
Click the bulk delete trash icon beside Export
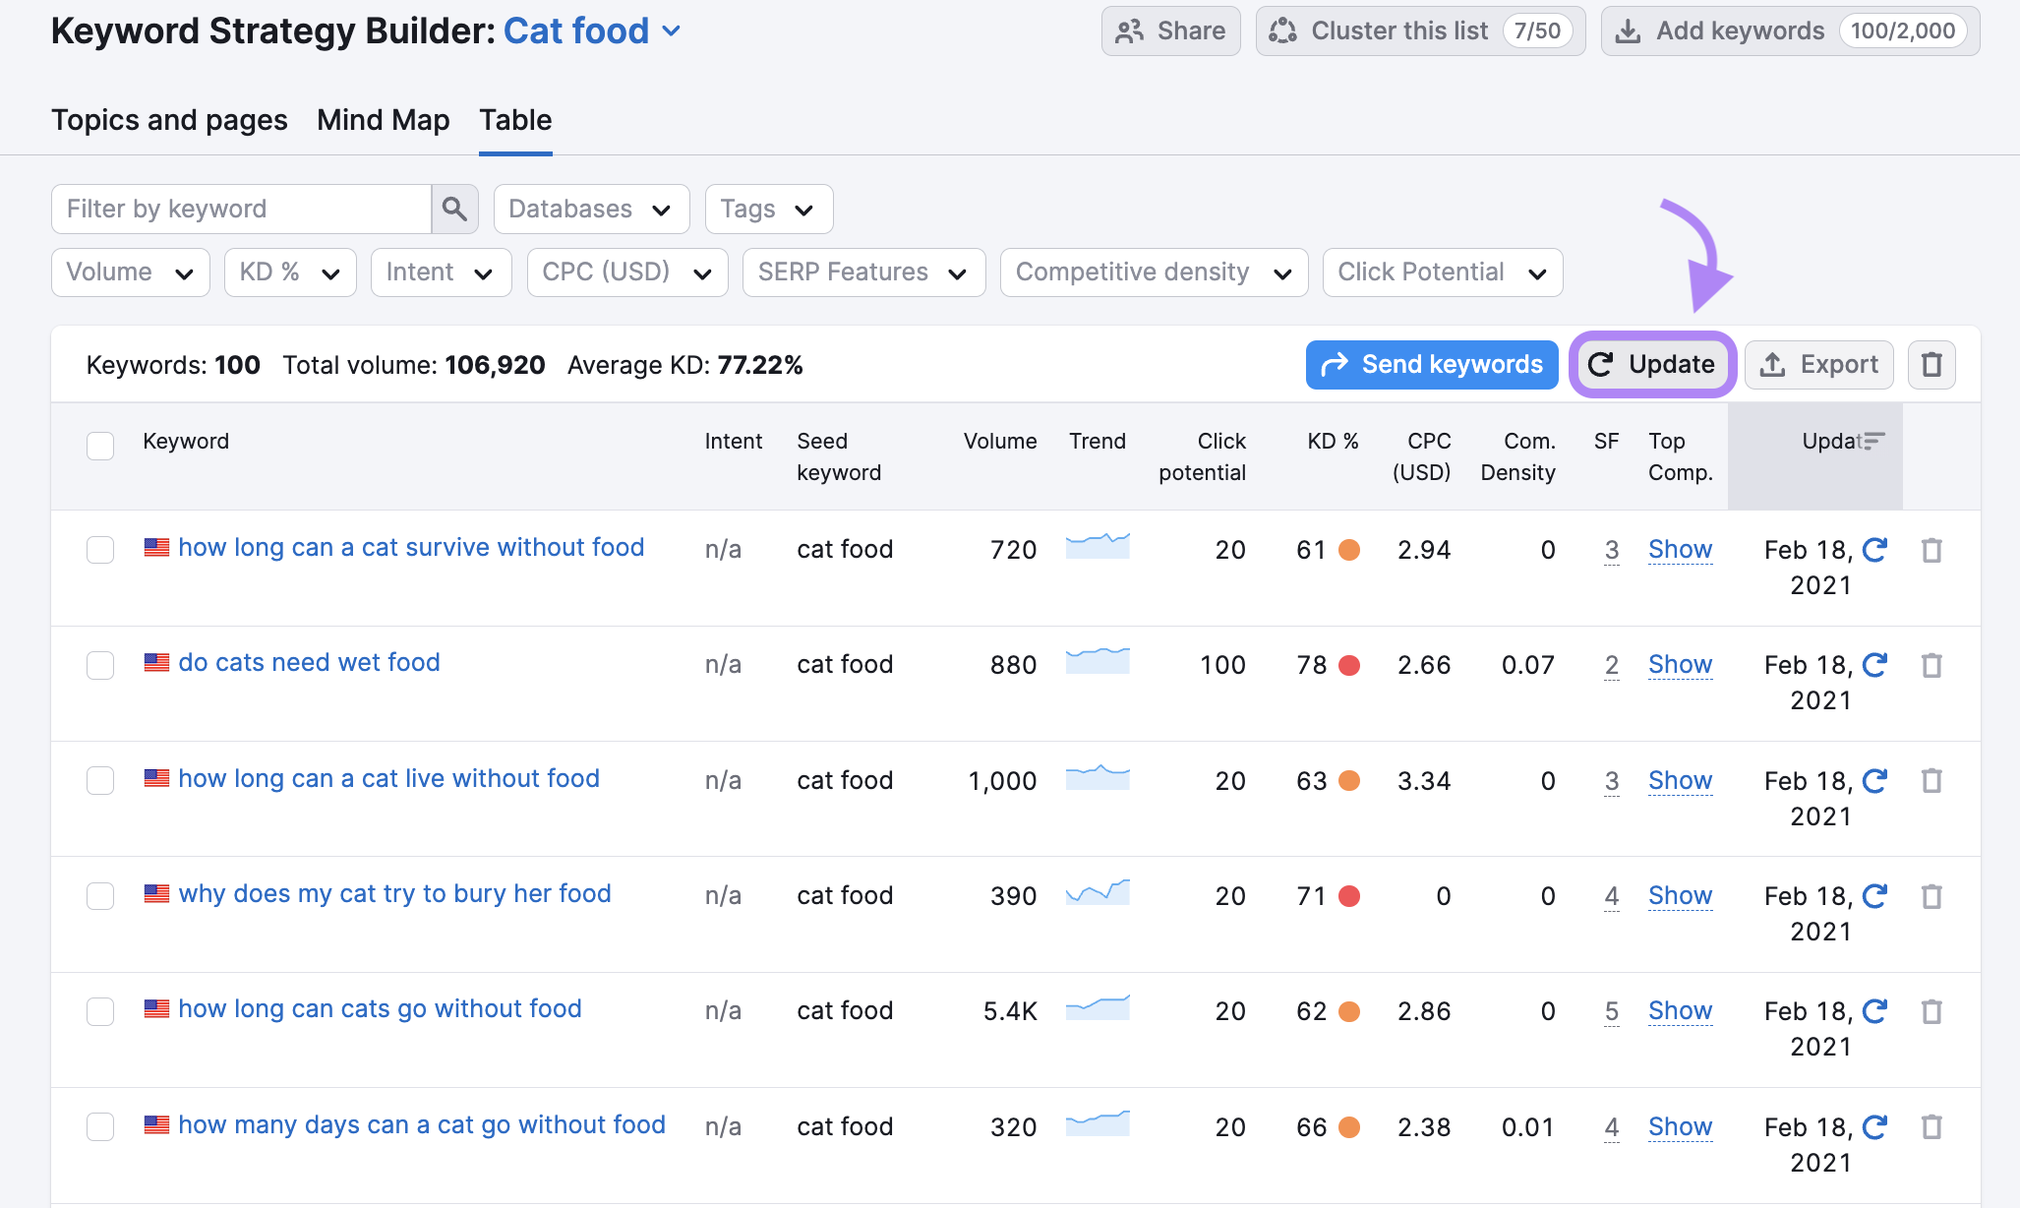pos(1931,365)
